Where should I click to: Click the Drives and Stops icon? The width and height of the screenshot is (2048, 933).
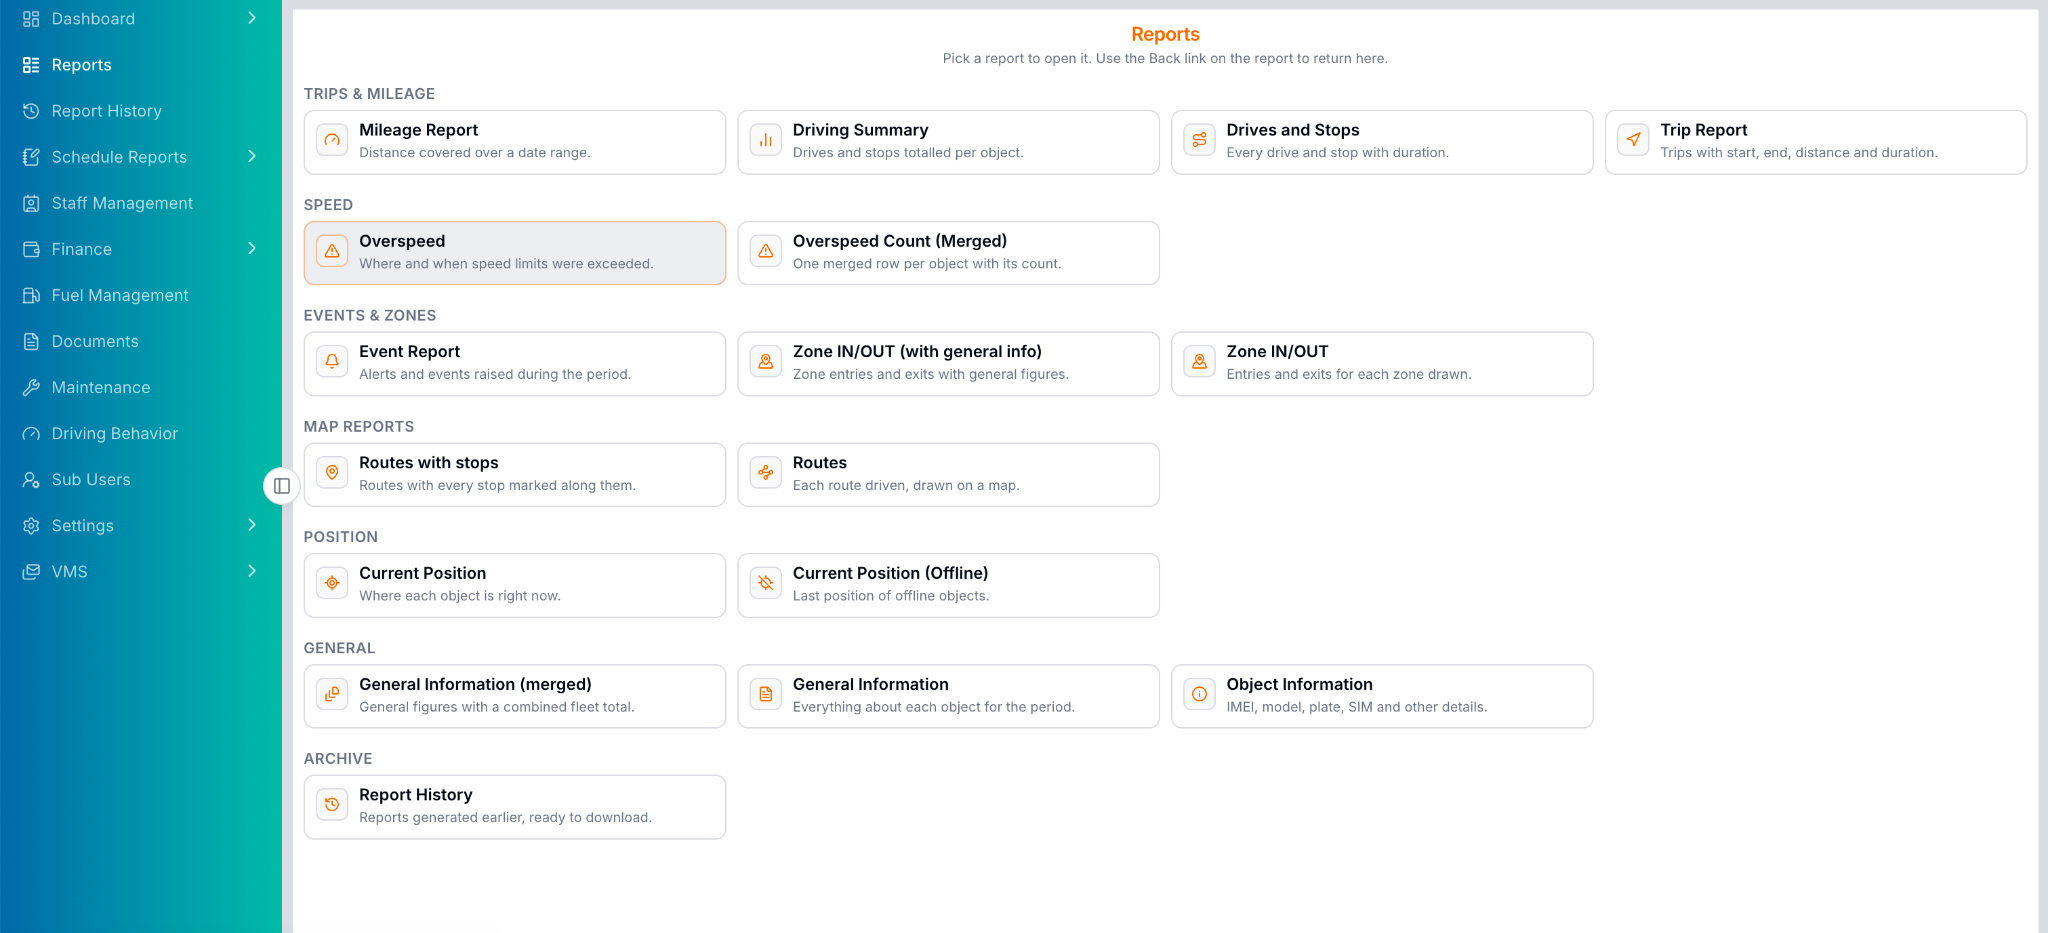pos(1200,140)
